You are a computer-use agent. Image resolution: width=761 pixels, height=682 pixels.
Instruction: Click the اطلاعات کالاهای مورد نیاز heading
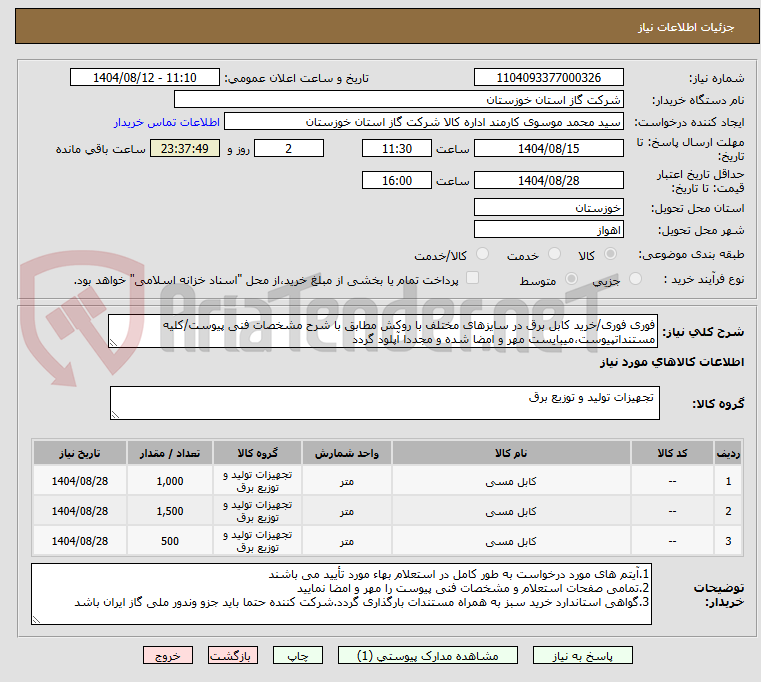pyautogui.click(x=672, y=362)
